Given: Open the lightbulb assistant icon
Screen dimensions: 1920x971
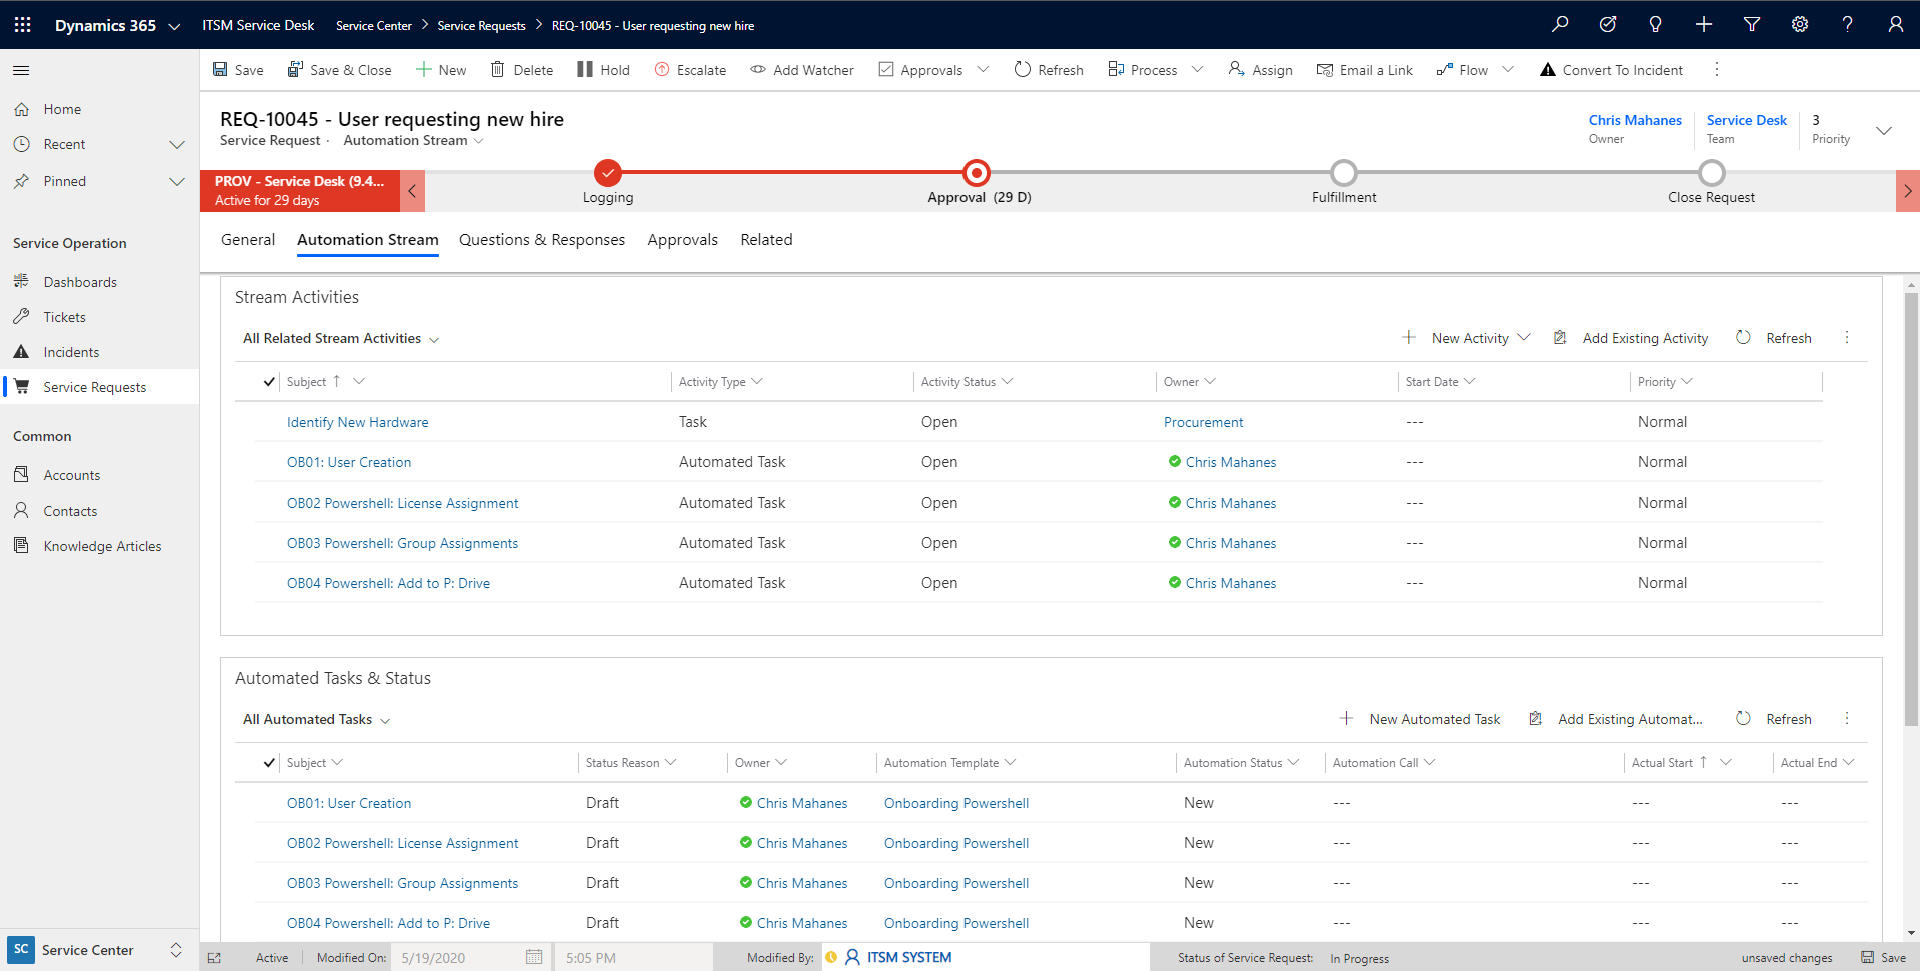Looking at the screenshot, I should click(x=1656, y=25).
